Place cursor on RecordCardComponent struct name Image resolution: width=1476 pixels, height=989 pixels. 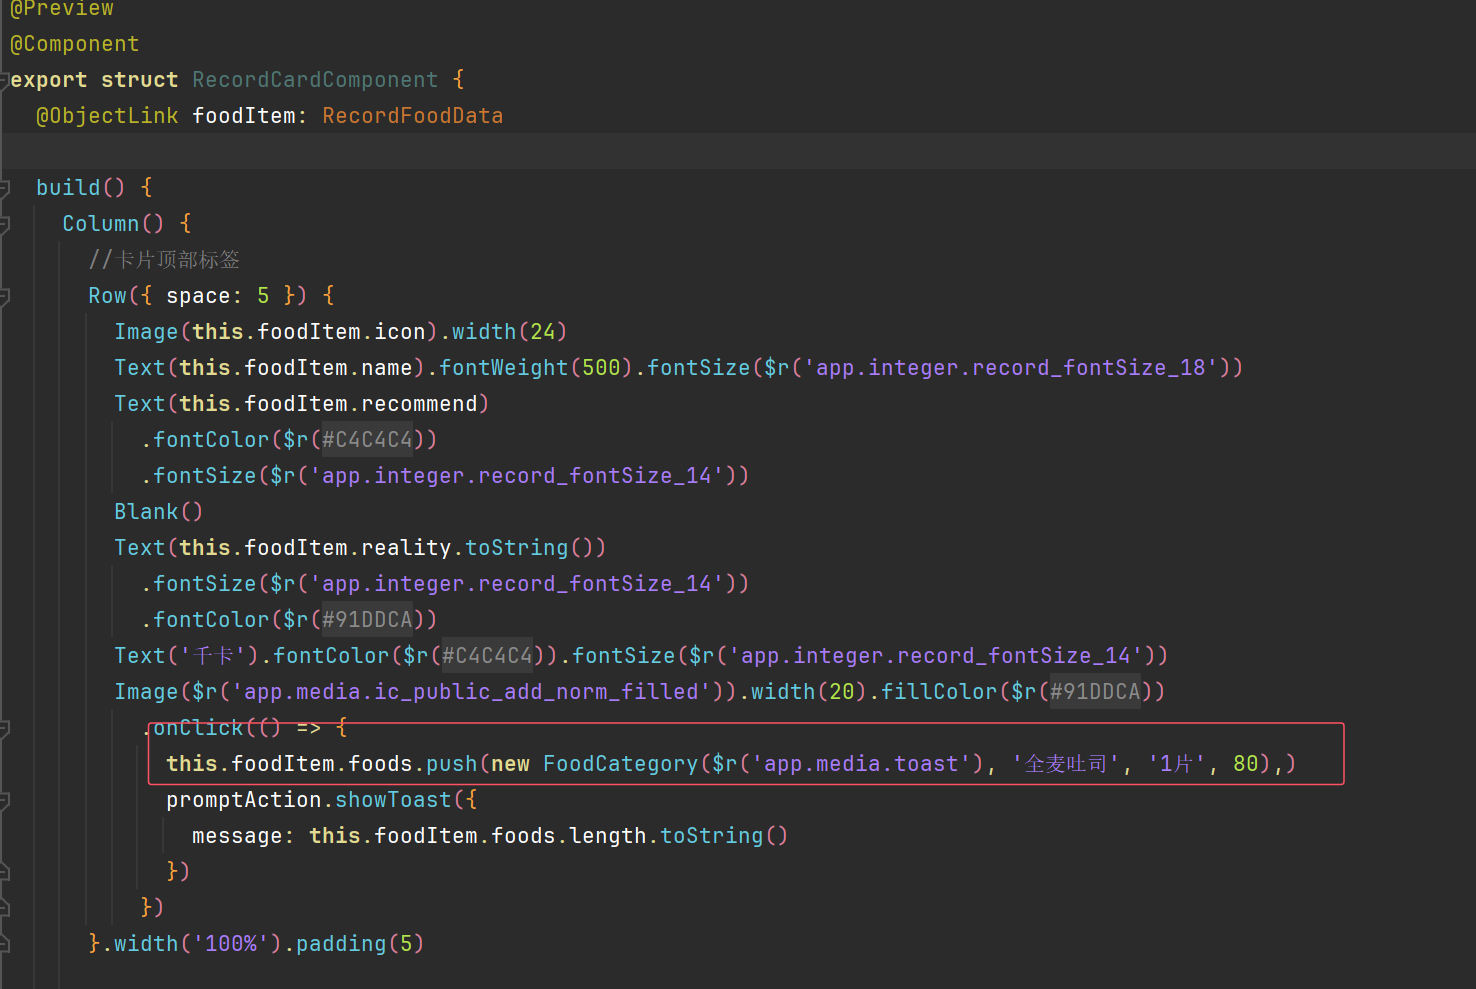tap(315, 80)
